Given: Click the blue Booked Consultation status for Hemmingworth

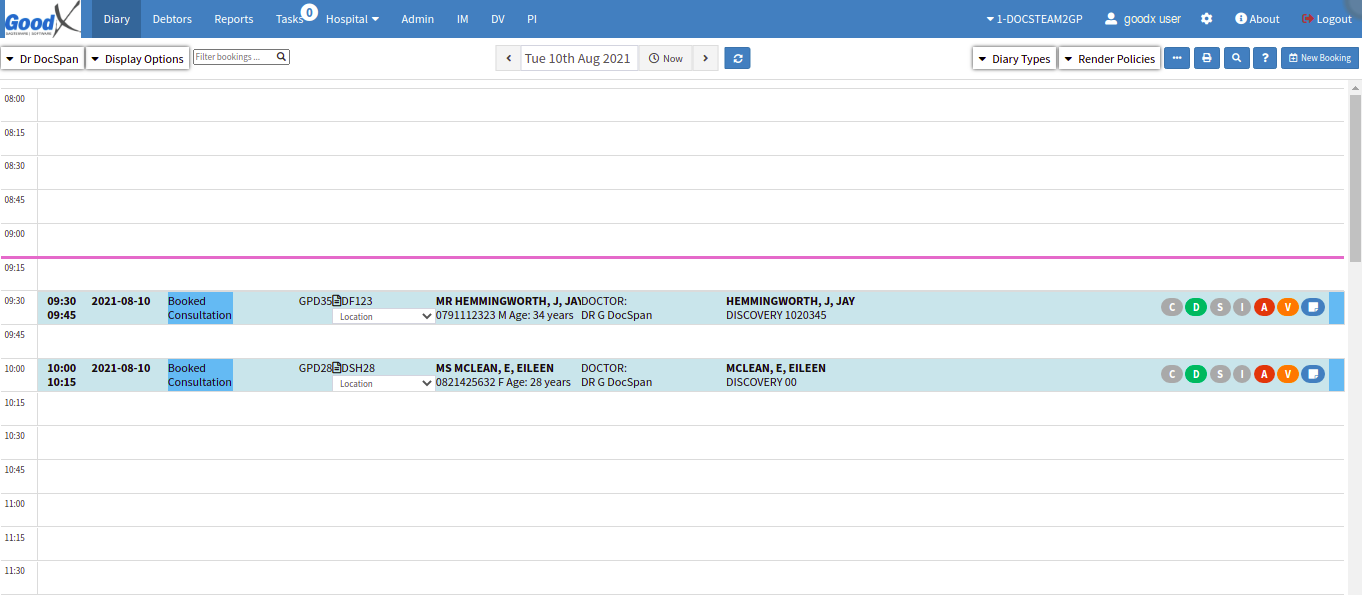Looking at the screenshot, I should pyautogui.click(x=200, y=308).
